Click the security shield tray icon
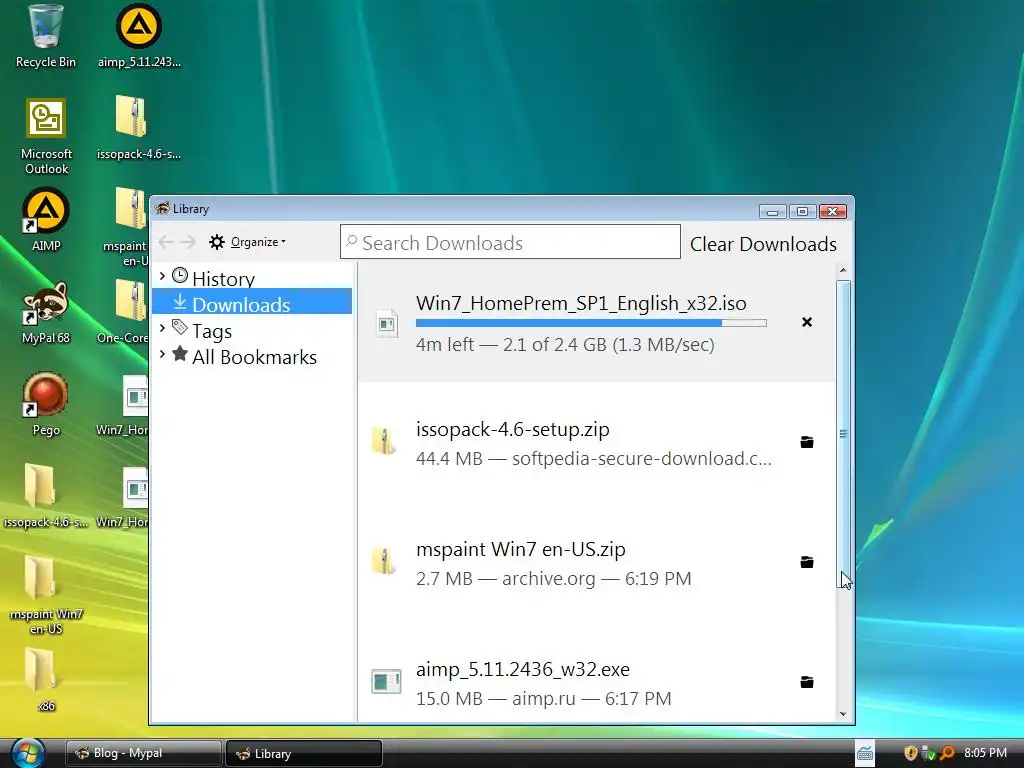1024x768 pixels. (x=910, y=753)
